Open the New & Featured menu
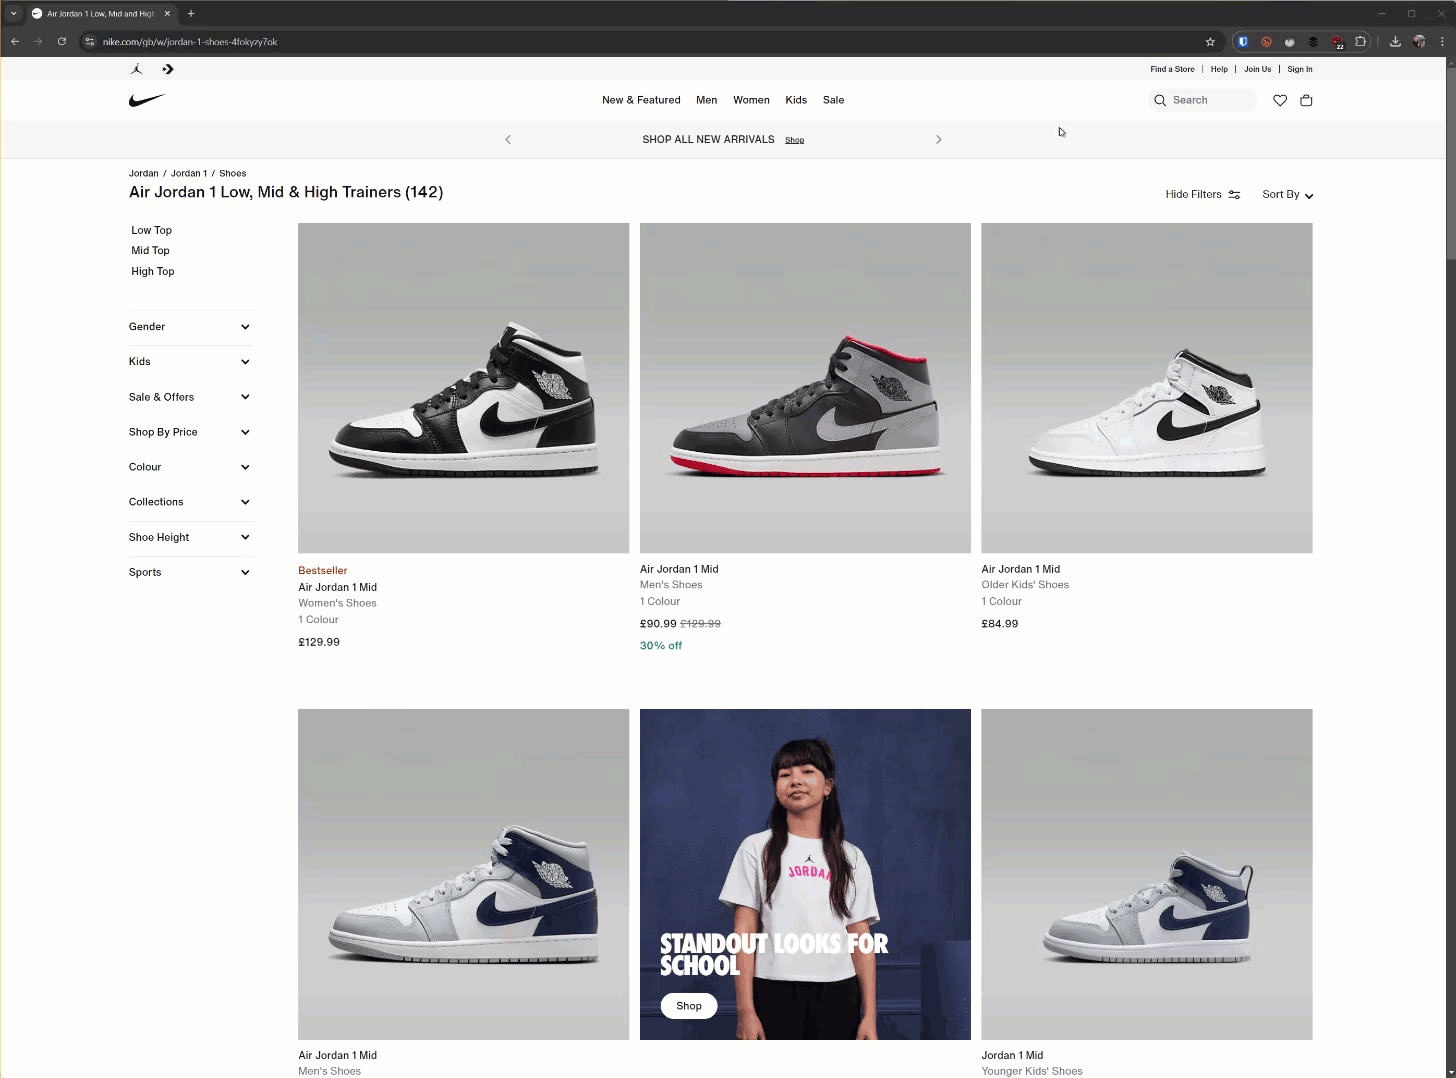Viewport: 1456px width, 1078px height. pyautogui.click(x=641, y=100)
